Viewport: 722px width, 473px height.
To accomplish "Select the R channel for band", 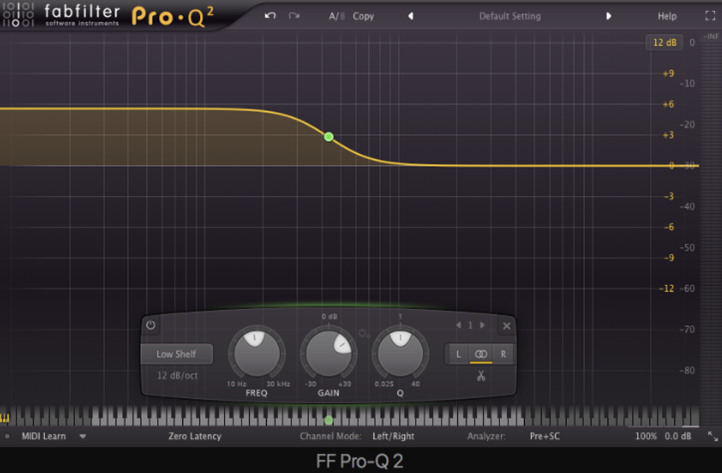I will pos(502,354).
